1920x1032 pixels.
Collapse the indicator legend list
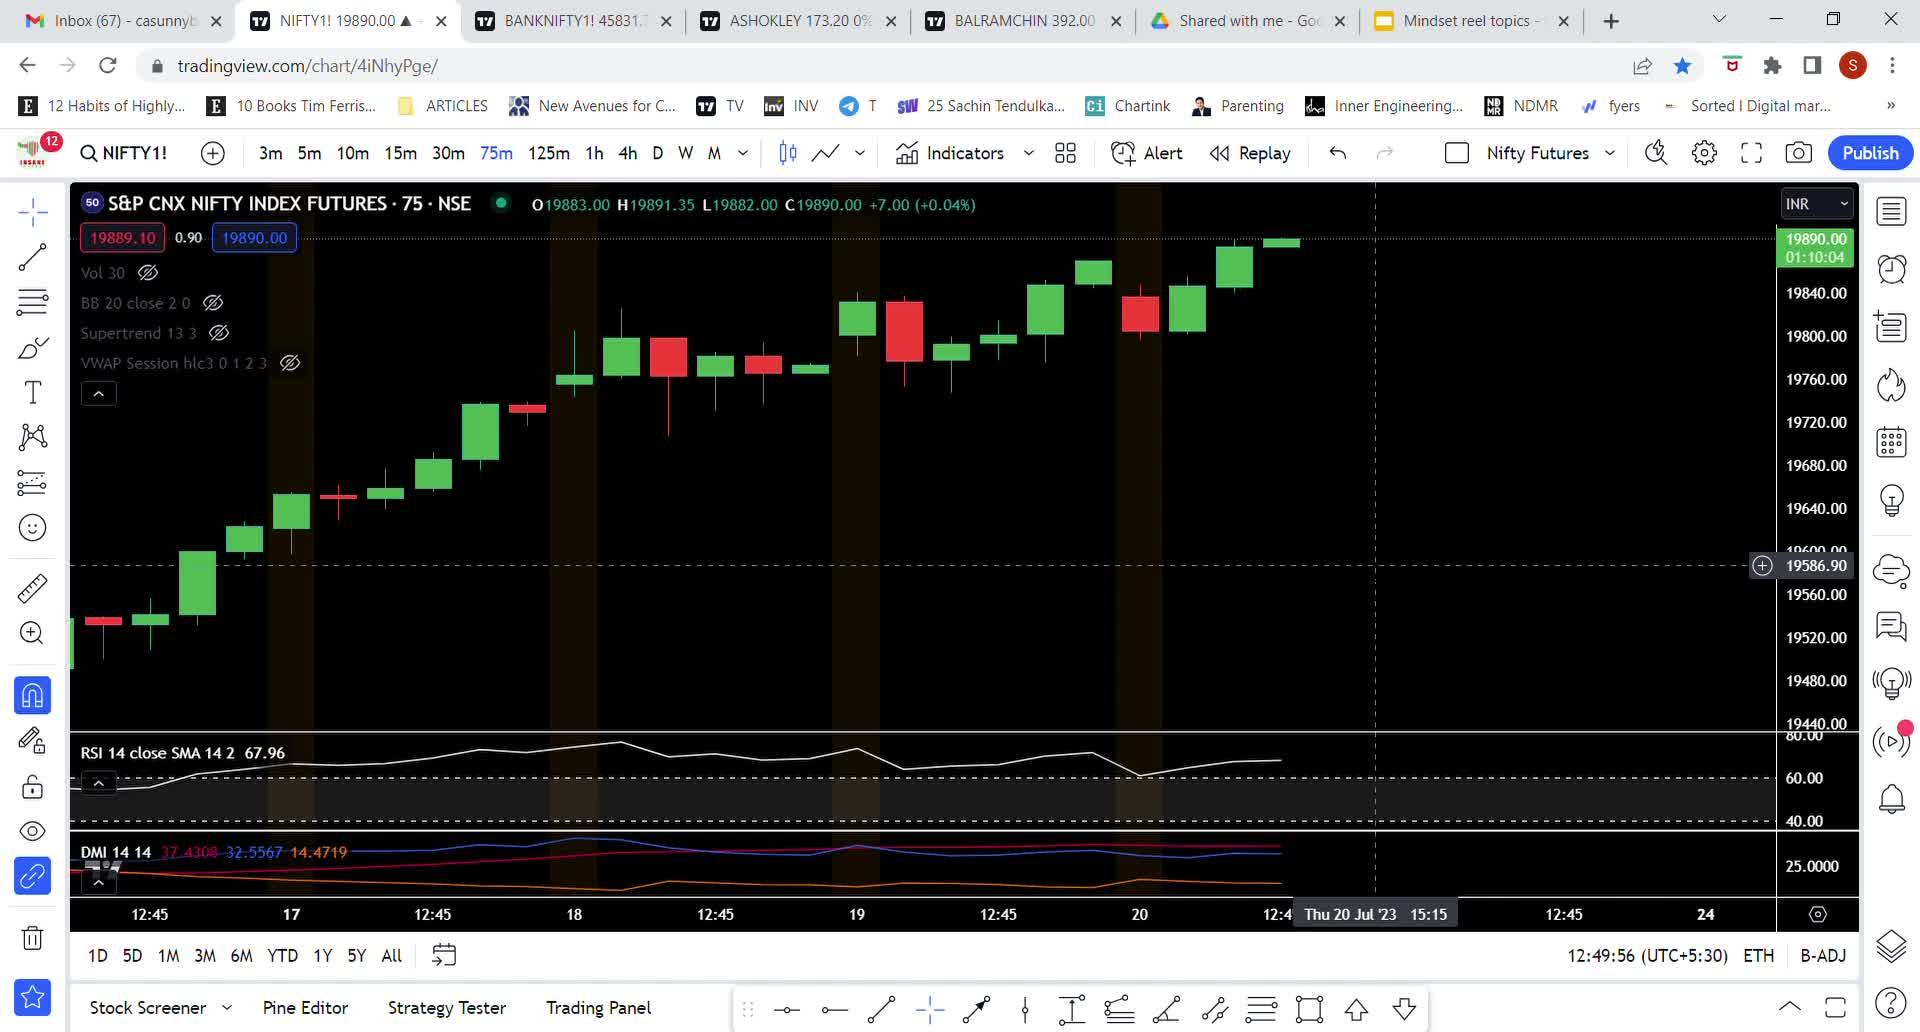tap(99, 394)
